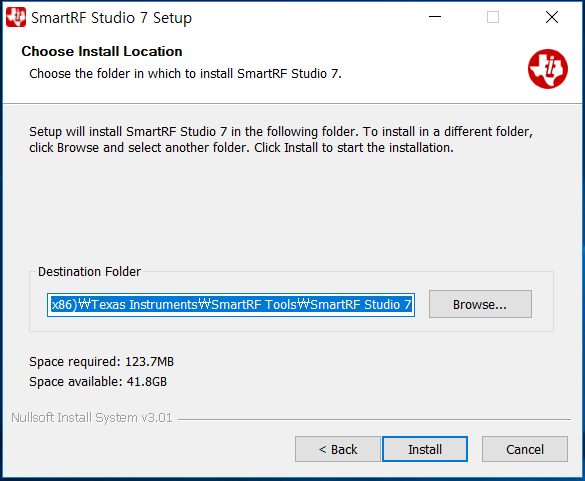
Task: Click inside the Destination Folder path field
Action: [231, 304]
